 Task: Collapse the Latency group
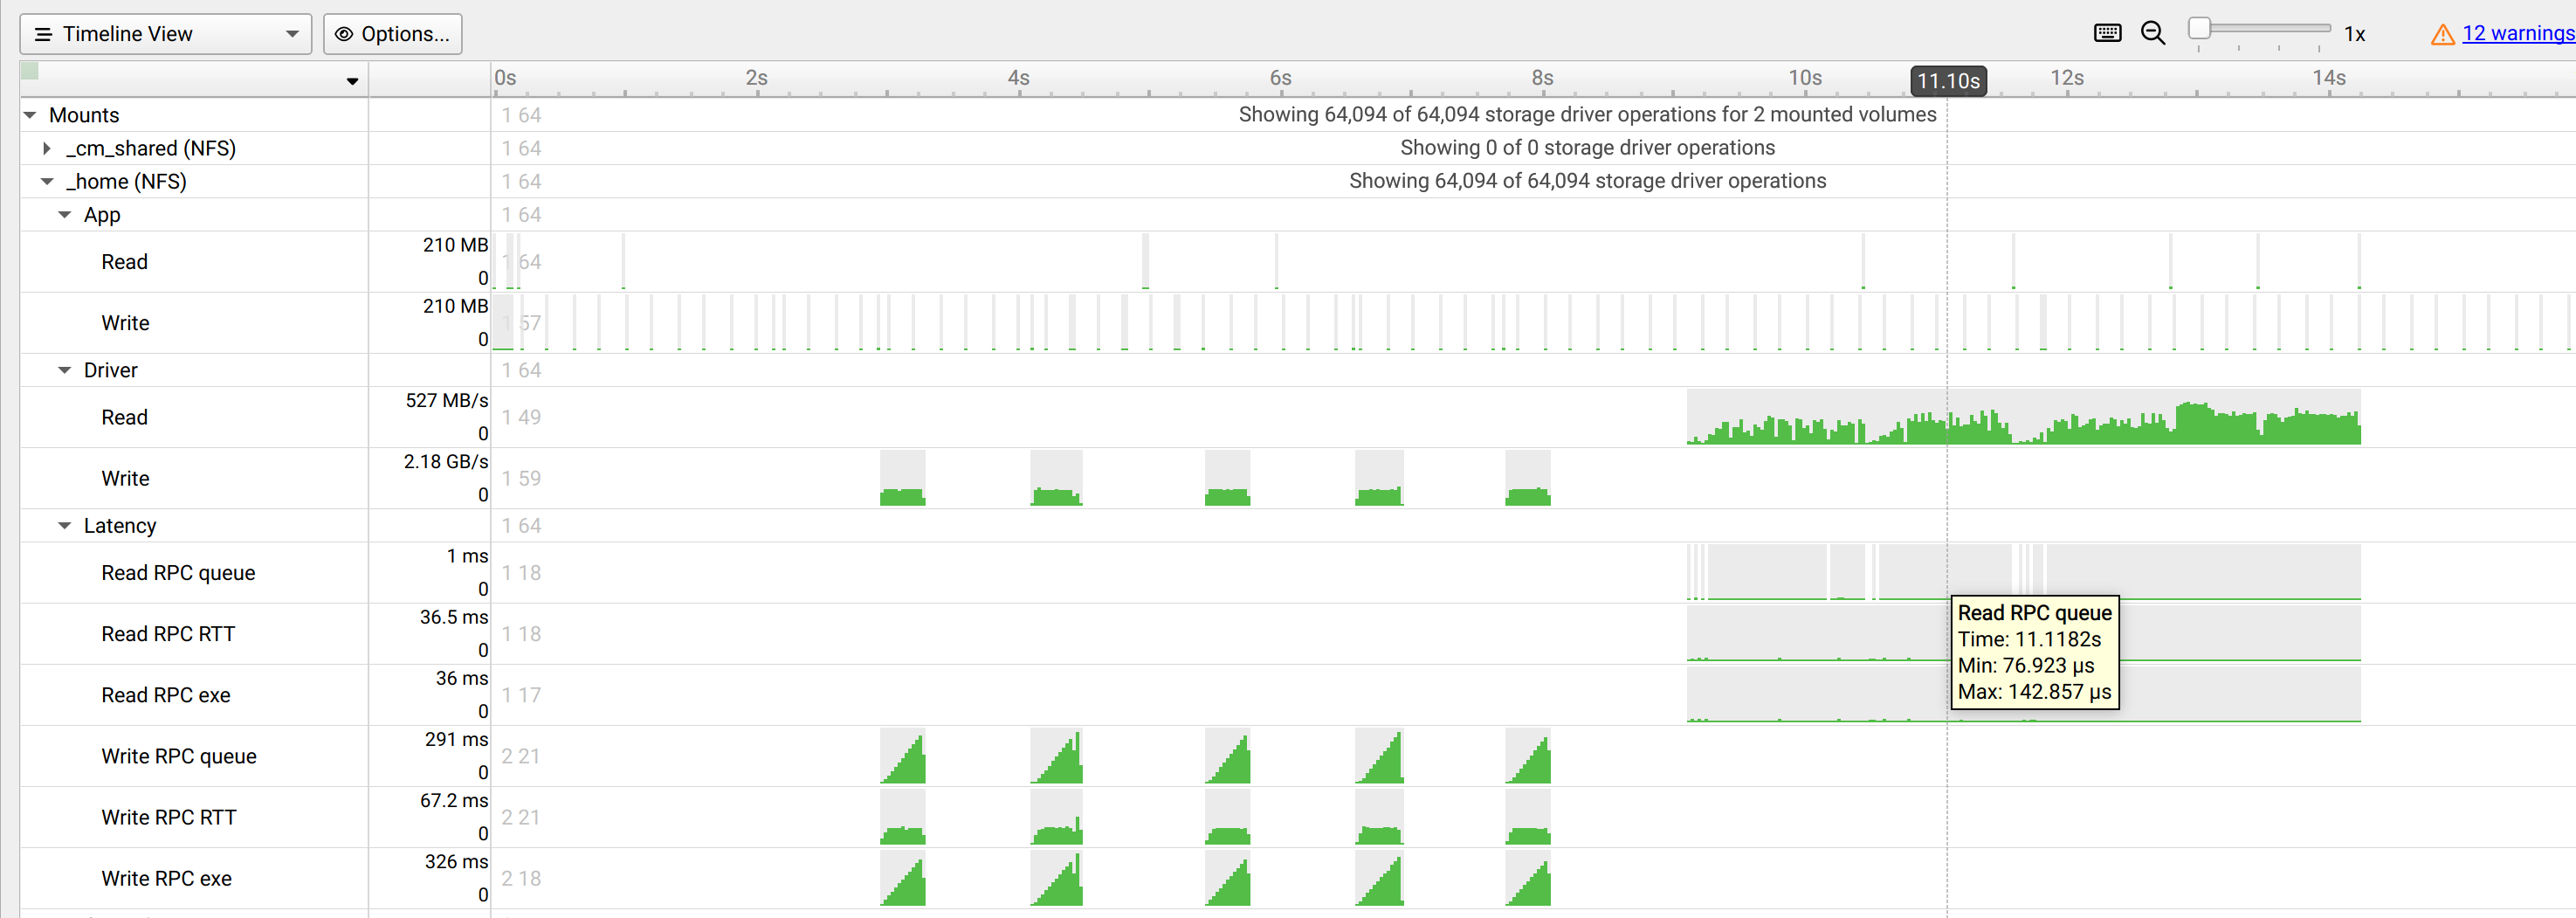tap(64, 526)
